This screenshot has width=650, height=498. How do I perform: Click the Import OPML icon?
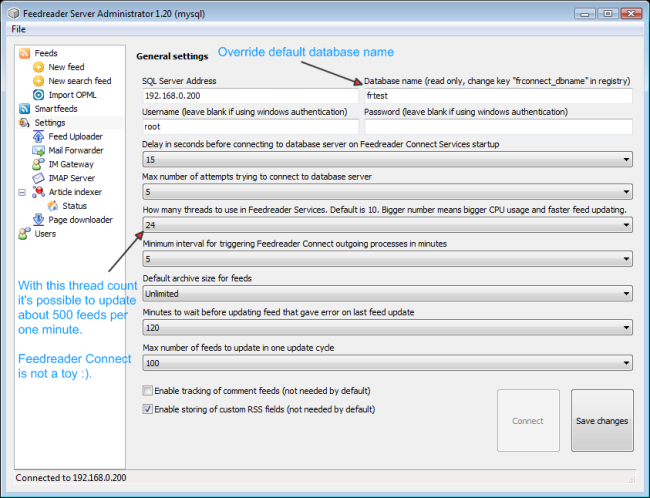click(39, 95)
